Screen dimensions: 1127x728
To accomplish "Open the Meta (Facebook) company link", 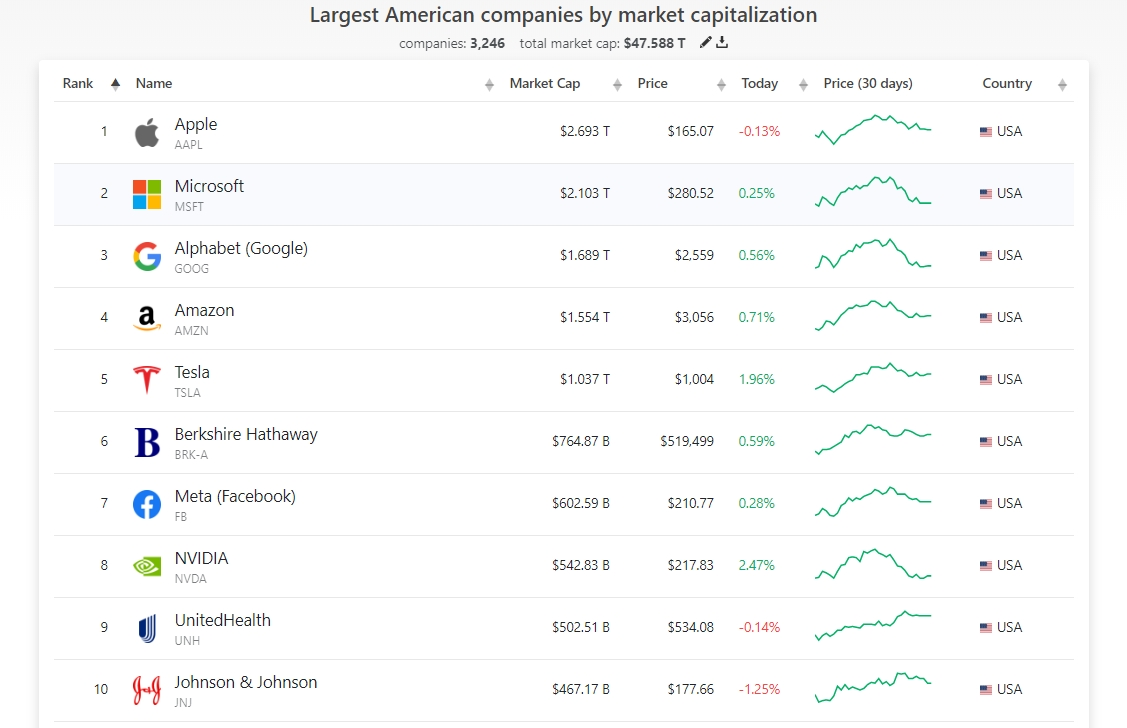I will [235, 496].
